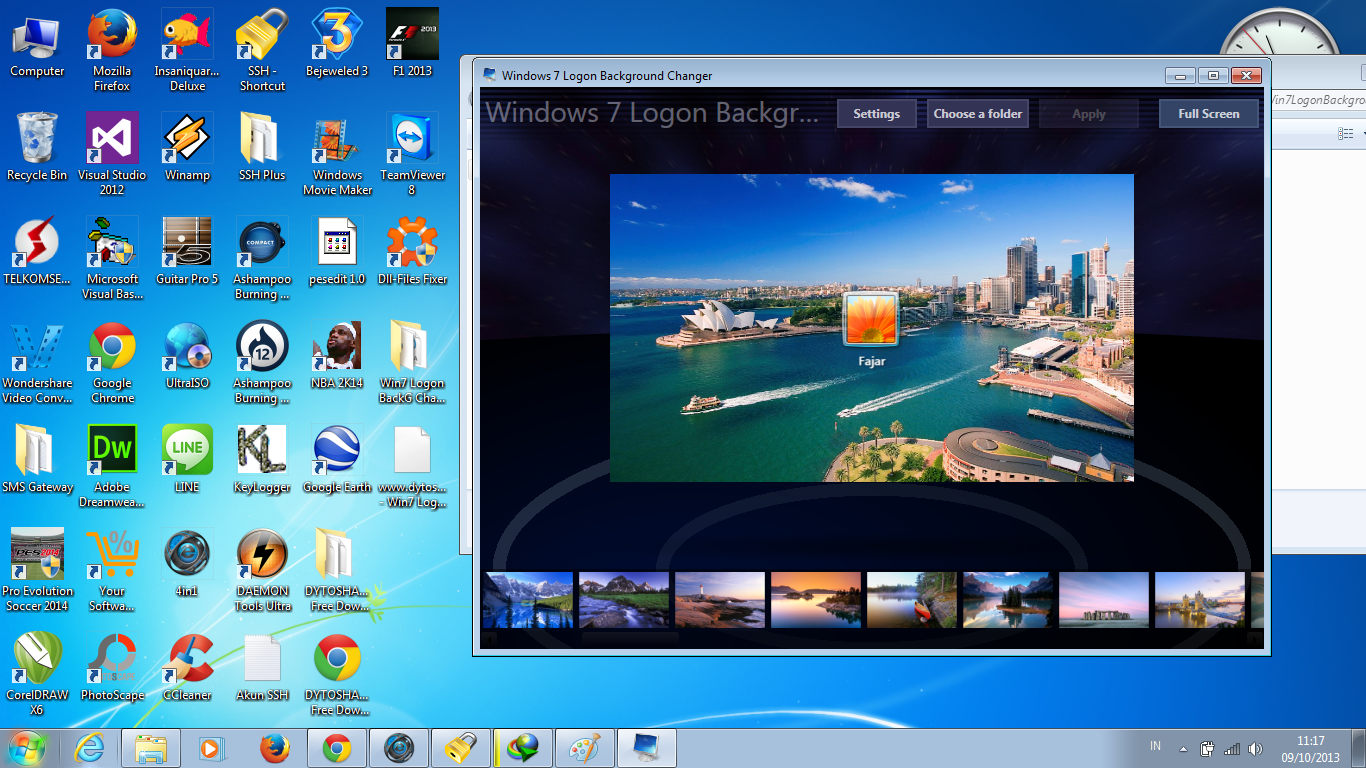The width and height of the screenshot is (1366, 768).
Task: Open the IN language selector in the tray
Action: pyautogui.click(x=1154, y=747)
